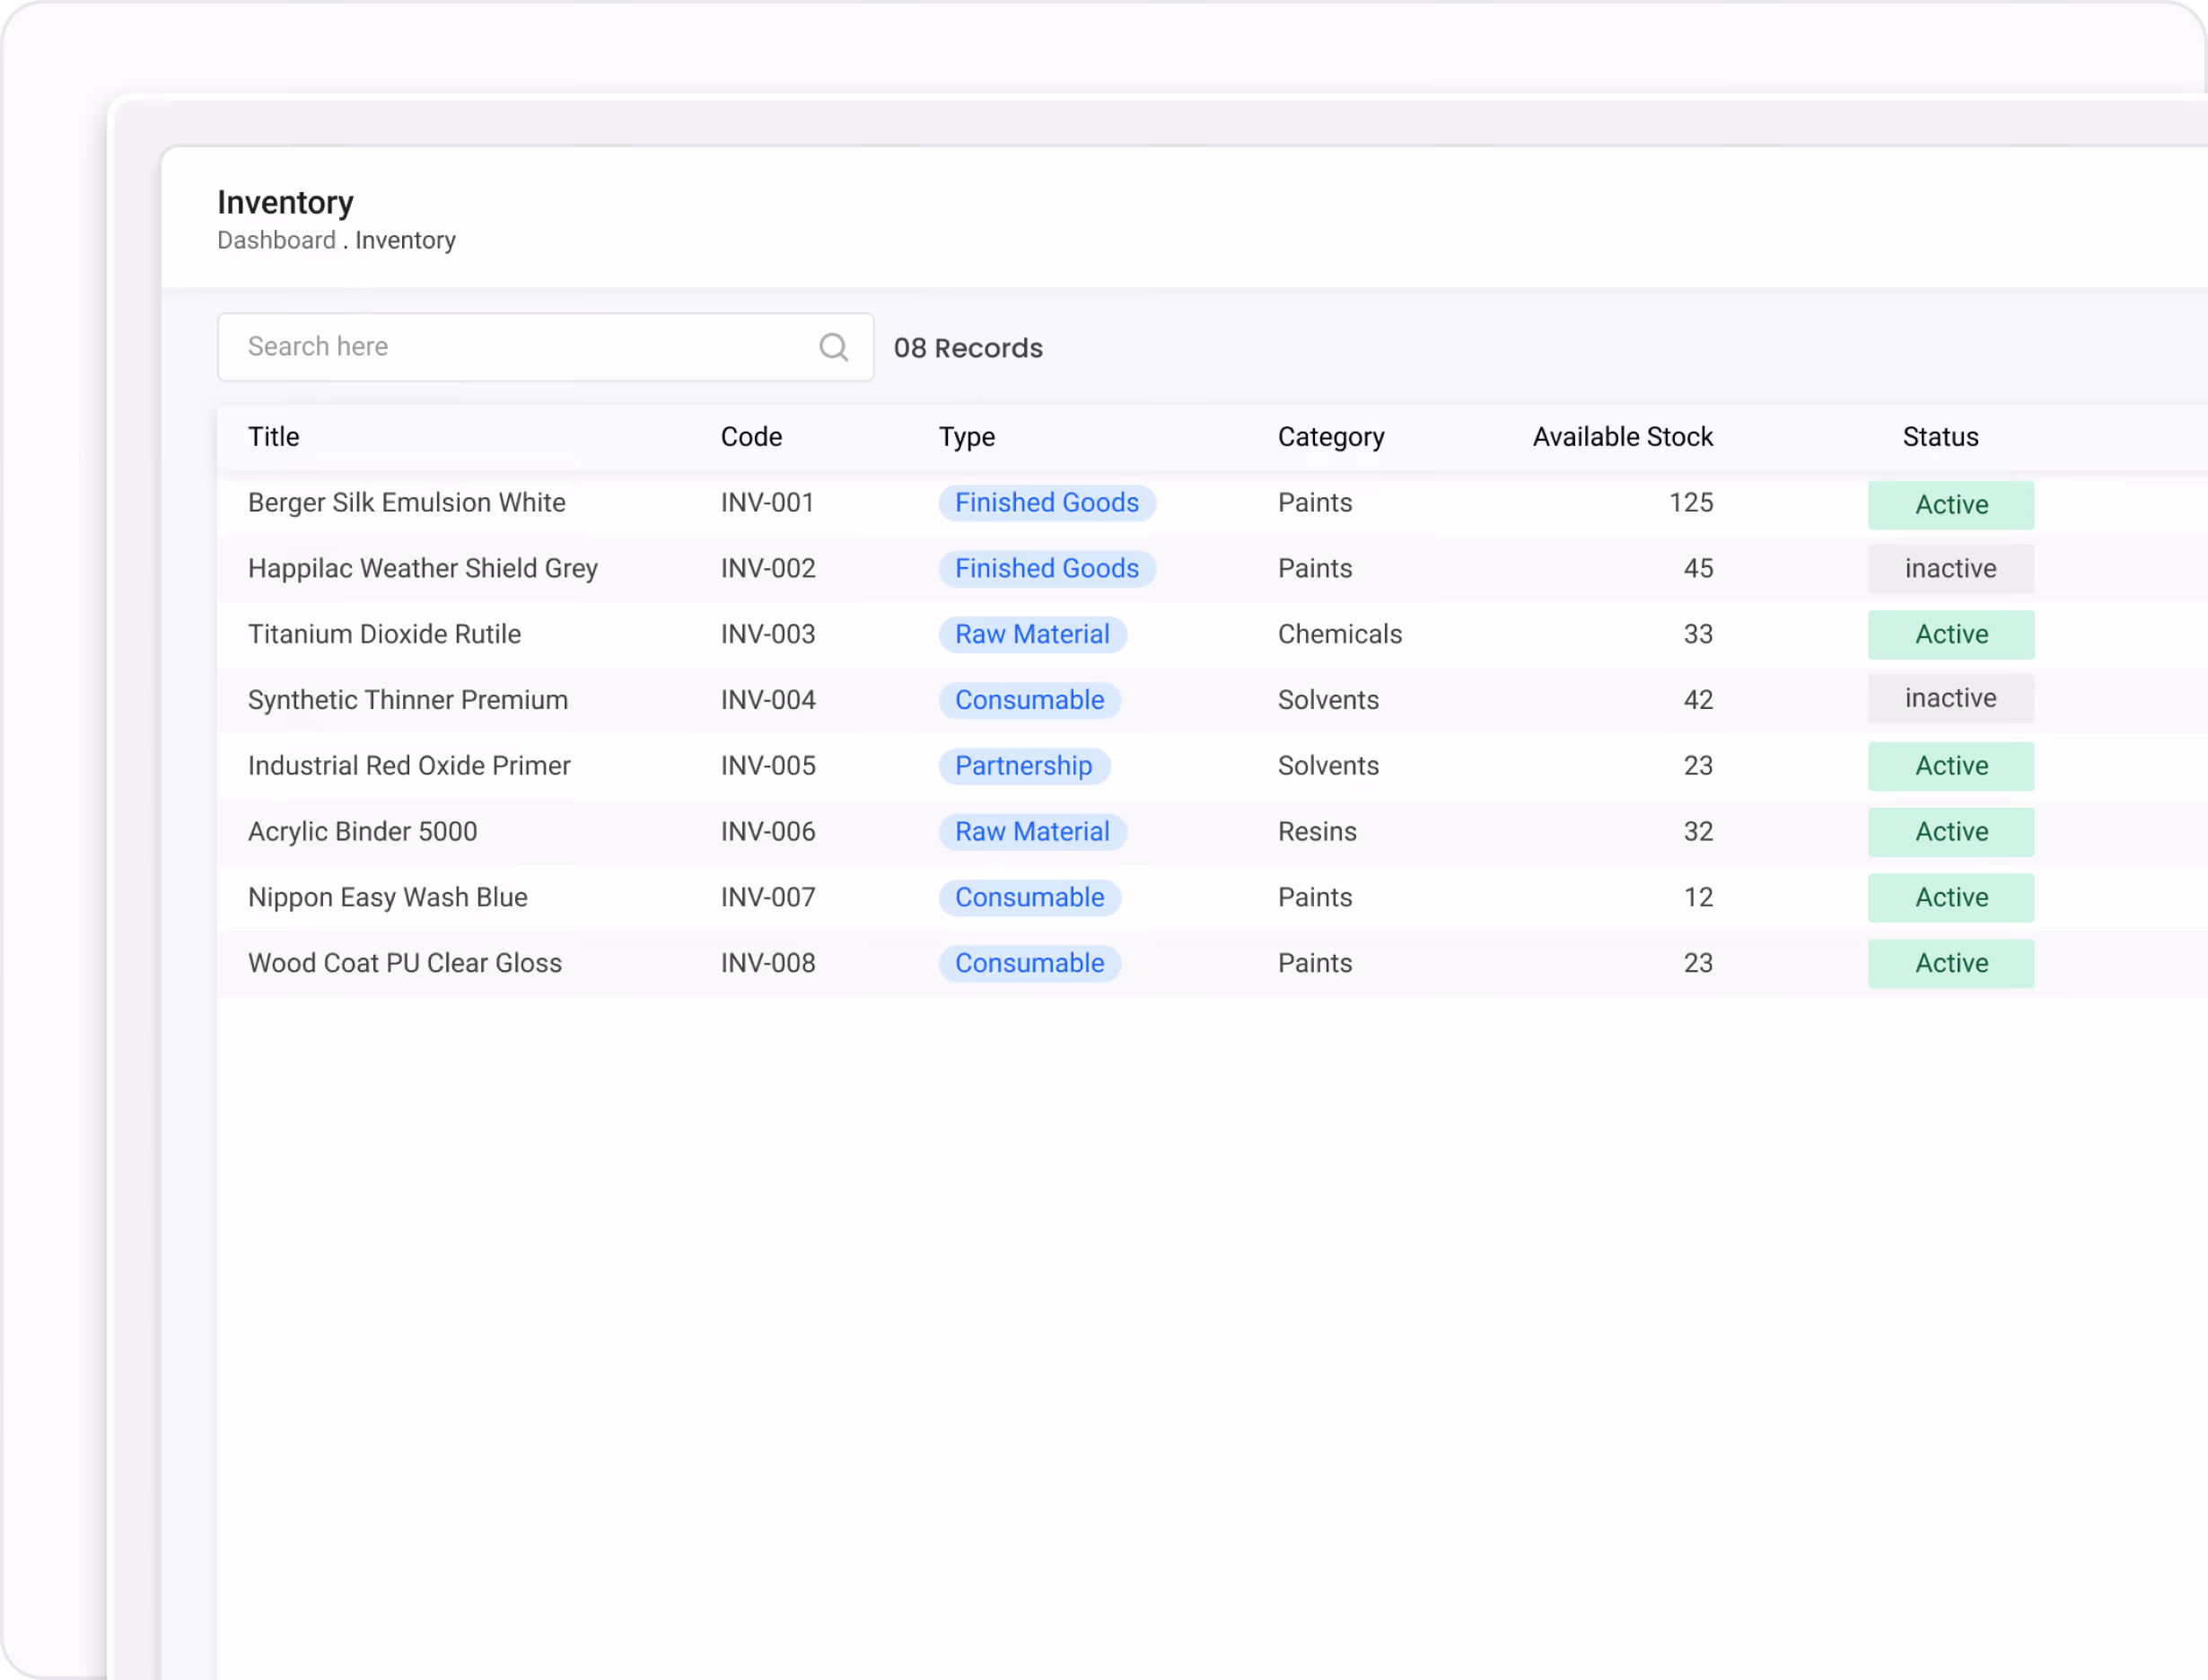The width and height of the screenshot is (2208, 1680).
Task: Select Happilac Weather Shield Grey title
Action: 422,569
